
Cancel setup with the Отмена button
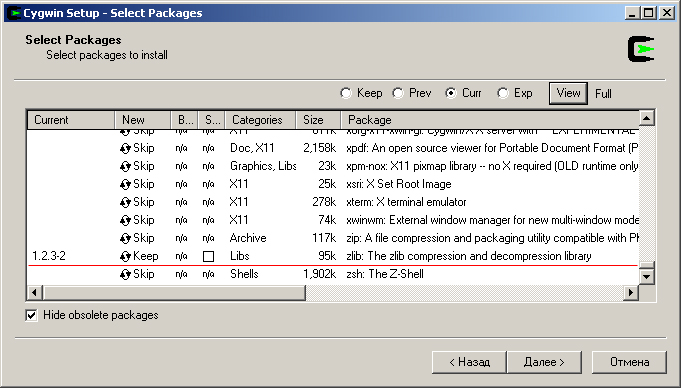pos(629,362)
